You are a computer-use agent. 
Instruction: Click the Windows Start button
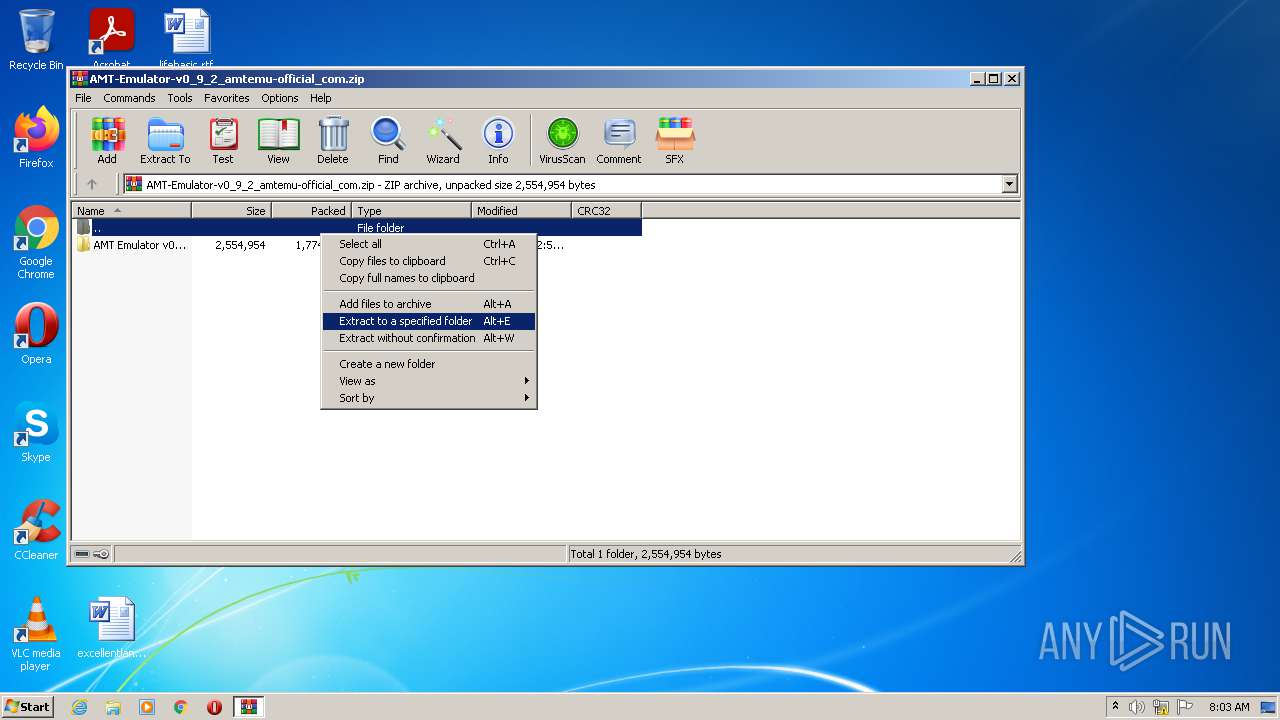(28, 706)
